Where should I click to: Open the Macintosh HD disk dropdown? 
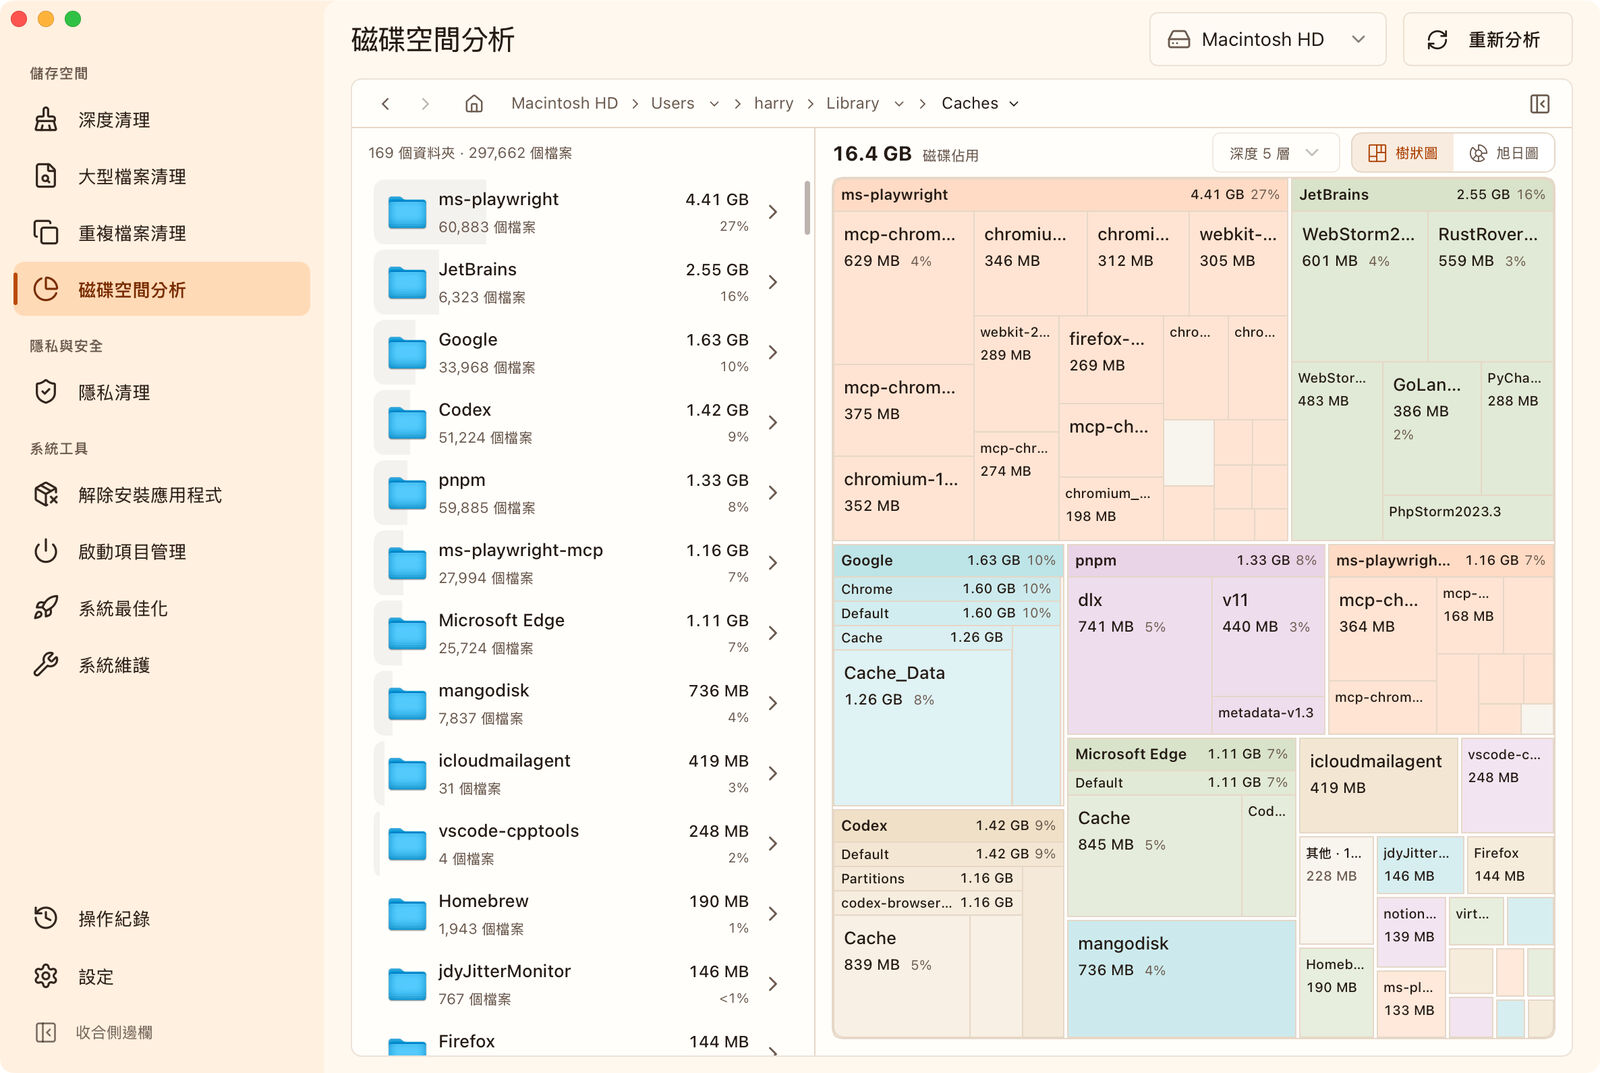point(1267,40)
